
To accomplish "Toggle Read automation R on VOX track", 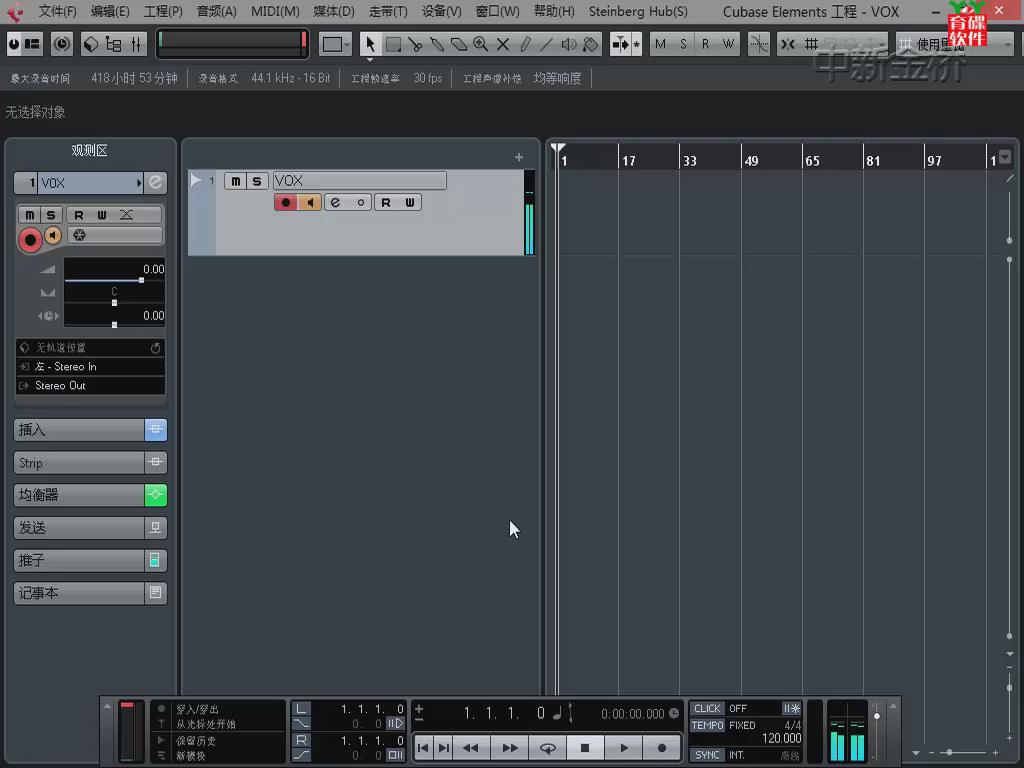I will pyautogui.click(x=386, y=202).
